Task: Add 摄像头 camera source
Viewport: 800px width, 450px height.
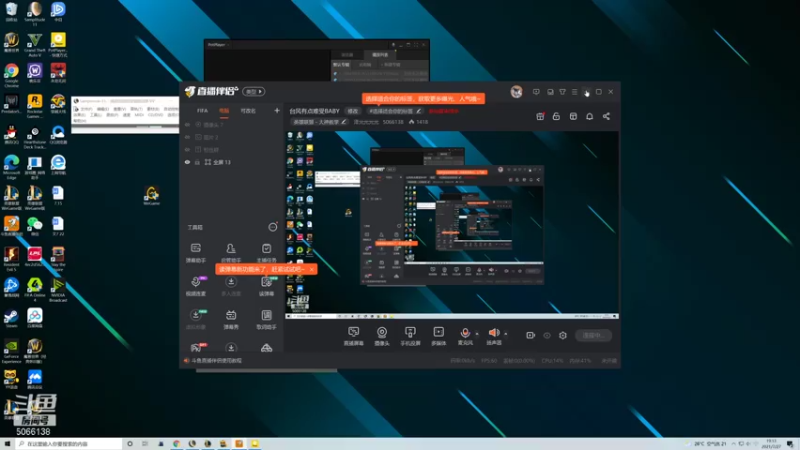Action: pyautogui.click(x=382, y=336)
